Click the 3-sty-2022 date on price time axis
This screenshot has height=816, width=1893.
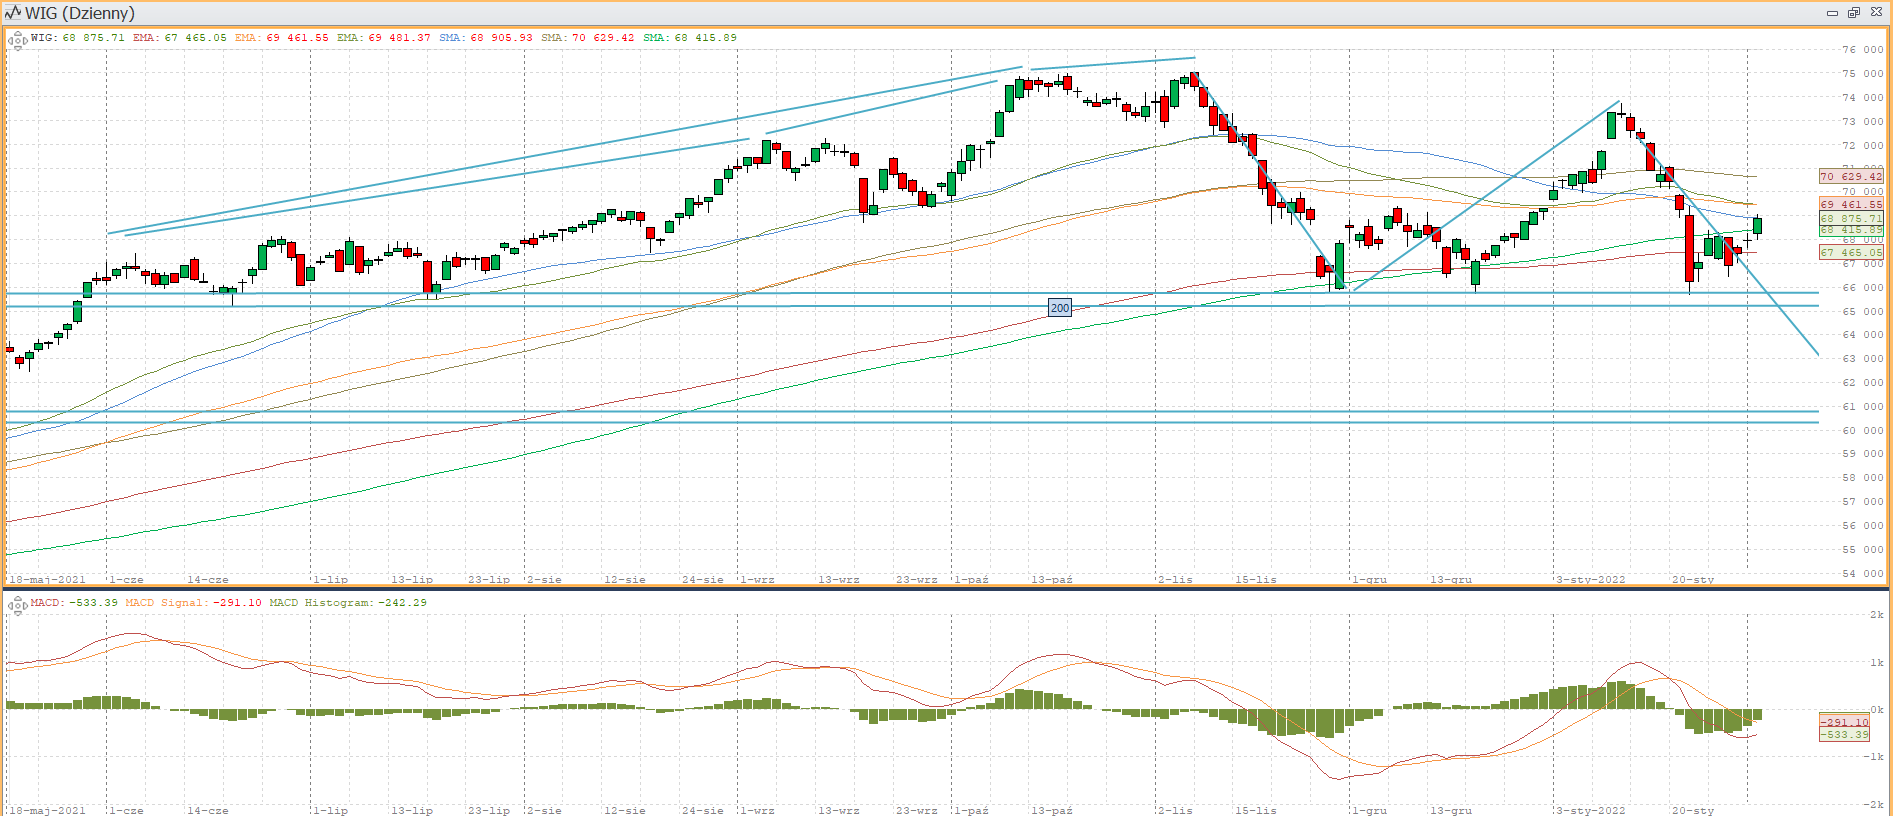[x=1590, y=580]
